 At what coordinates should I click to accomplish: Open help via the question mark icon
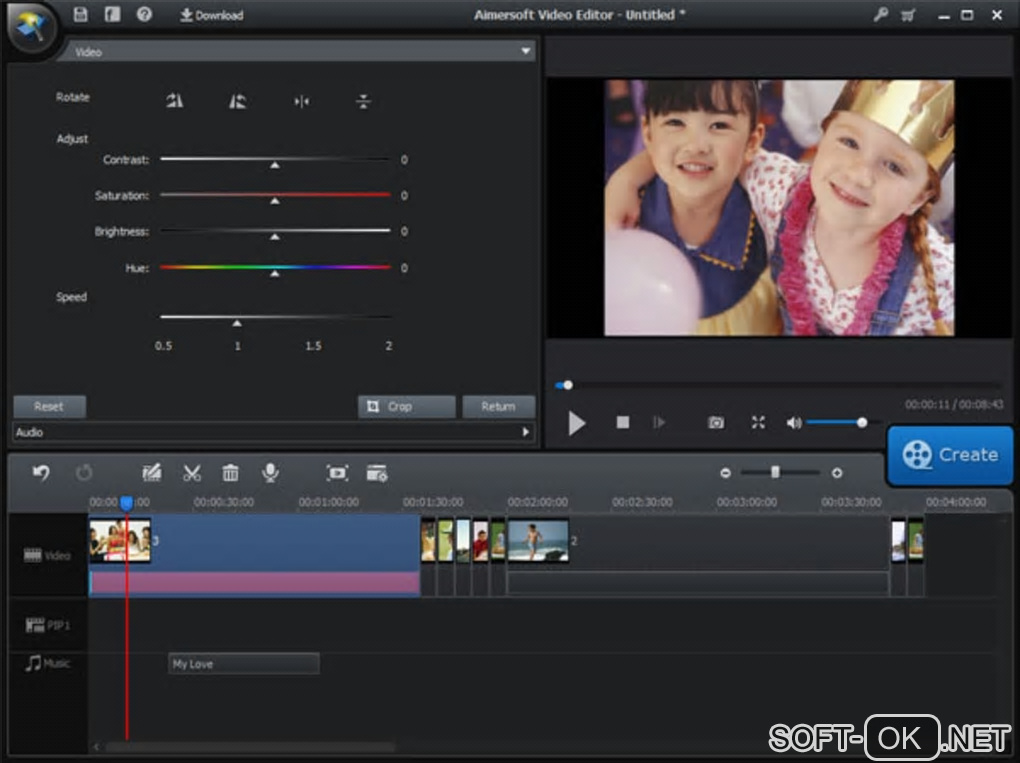click(x=144, y=15)
